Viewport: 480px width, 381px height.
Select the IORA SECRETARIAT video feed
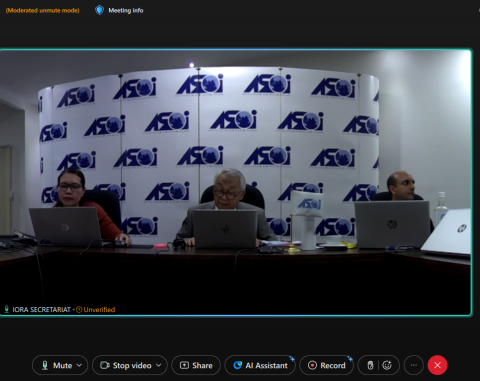[x=236, y=182]
